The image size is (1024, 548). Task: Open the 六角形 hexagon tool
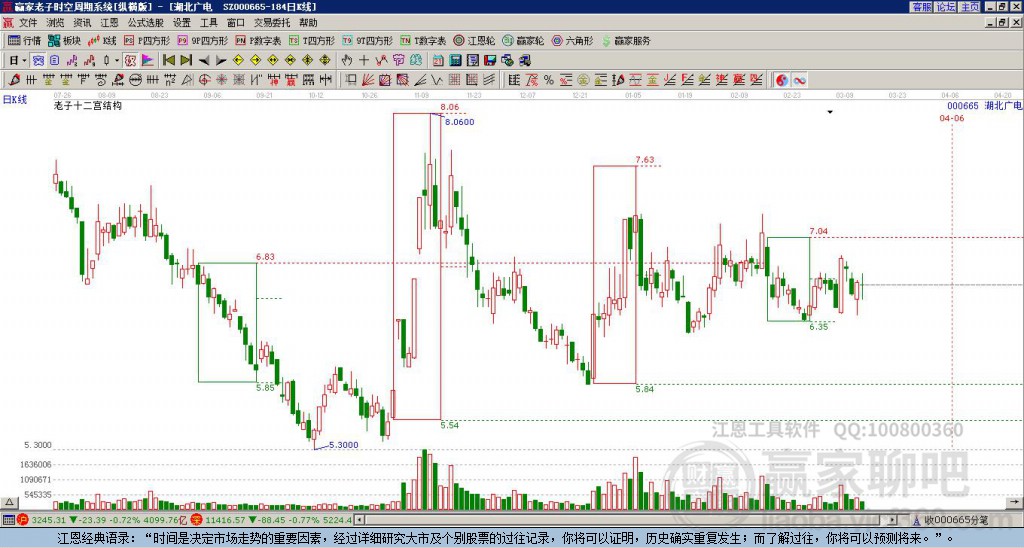pos(572,40)
